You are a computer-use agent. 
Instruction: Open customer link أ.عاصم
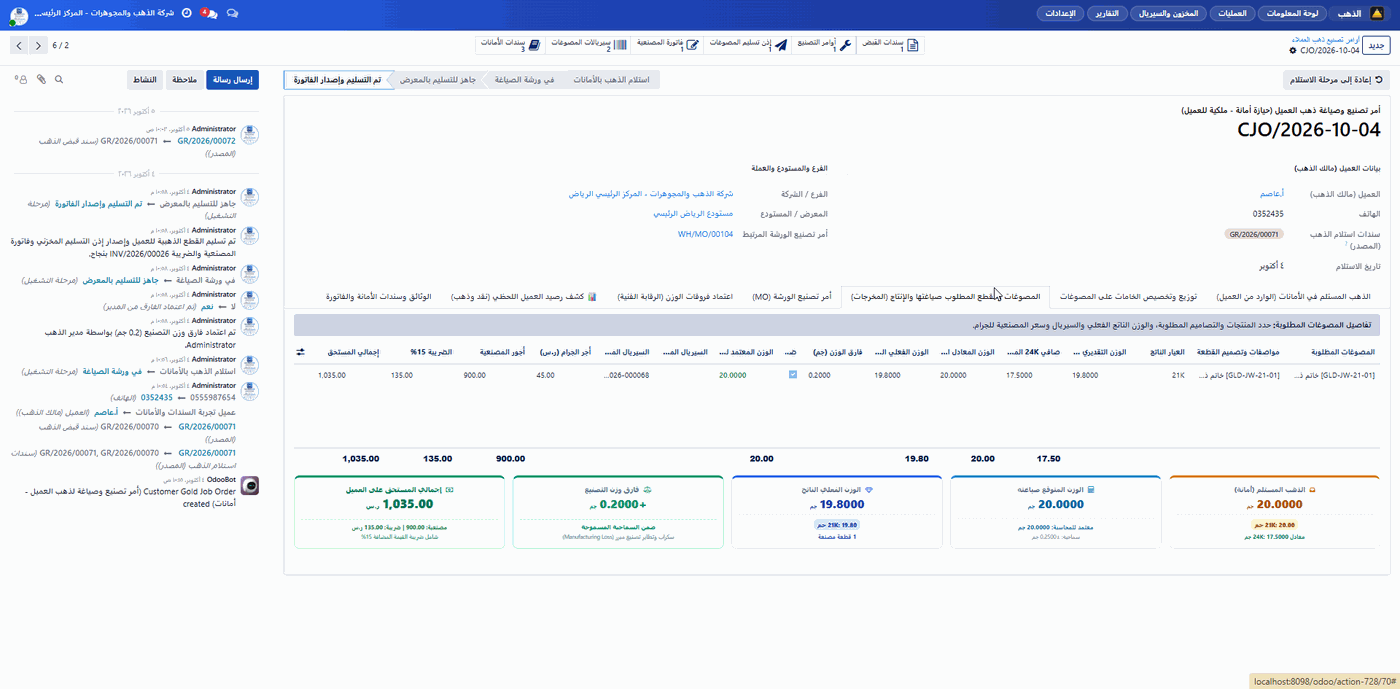click(1272, 194)
